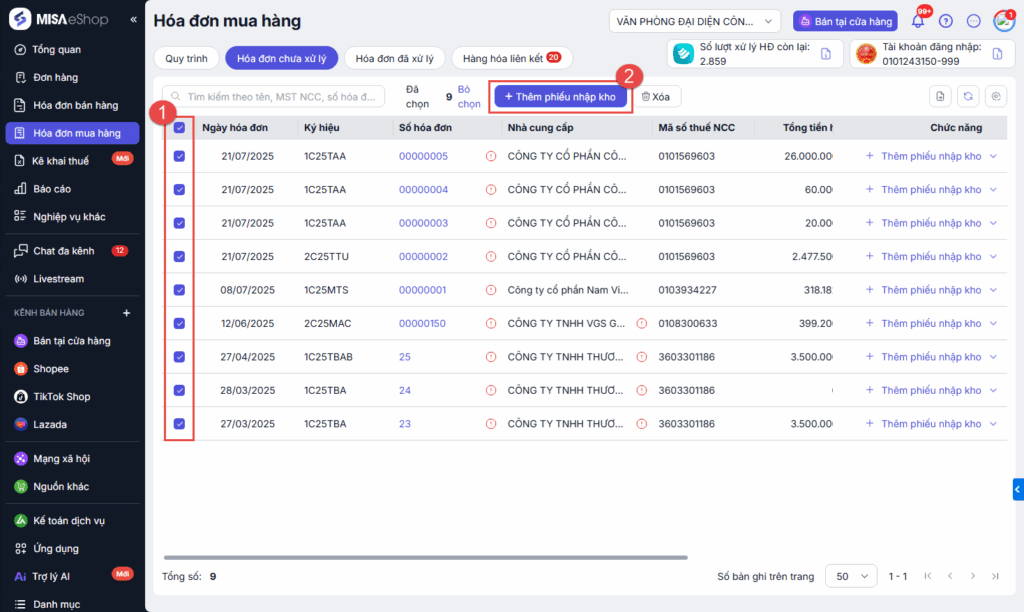Open the help question mark icon
The height and width of the screenshot is (612, 1024).
point(946,21)
